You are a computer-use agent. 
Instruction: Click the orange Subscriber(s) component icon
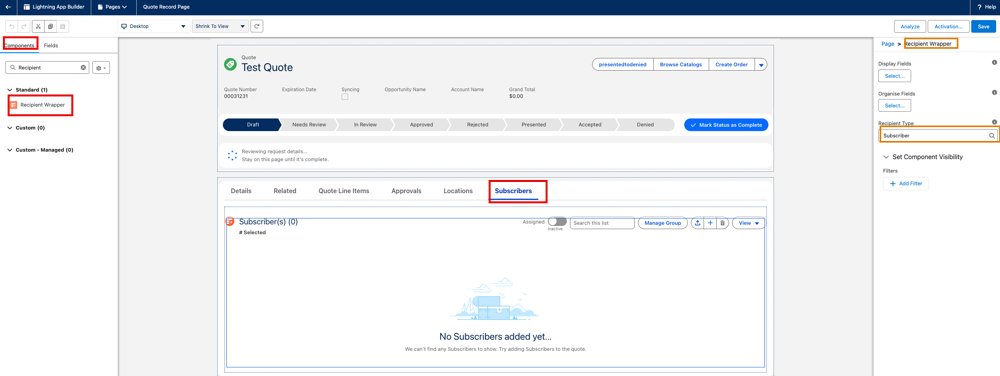[230, 222]
